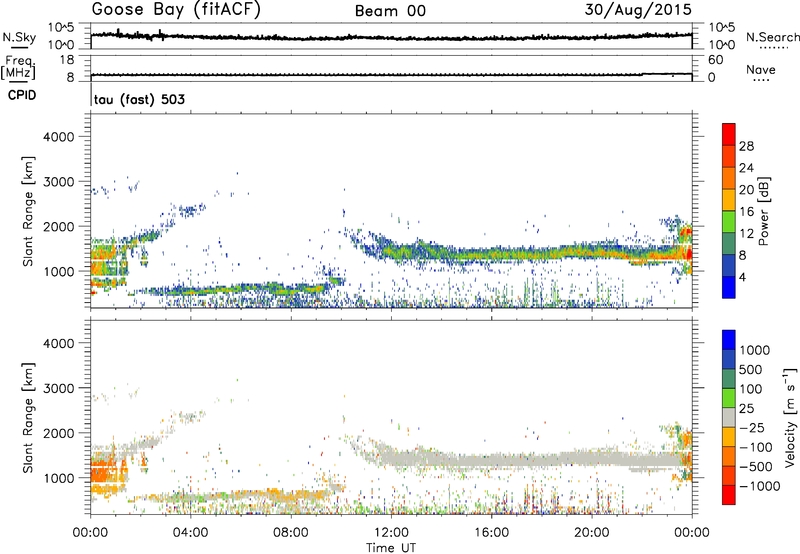Click the orange velocity patch near 00:00 at 1000 km
Viewport: 800px width, 554px height.
point(107,473)
